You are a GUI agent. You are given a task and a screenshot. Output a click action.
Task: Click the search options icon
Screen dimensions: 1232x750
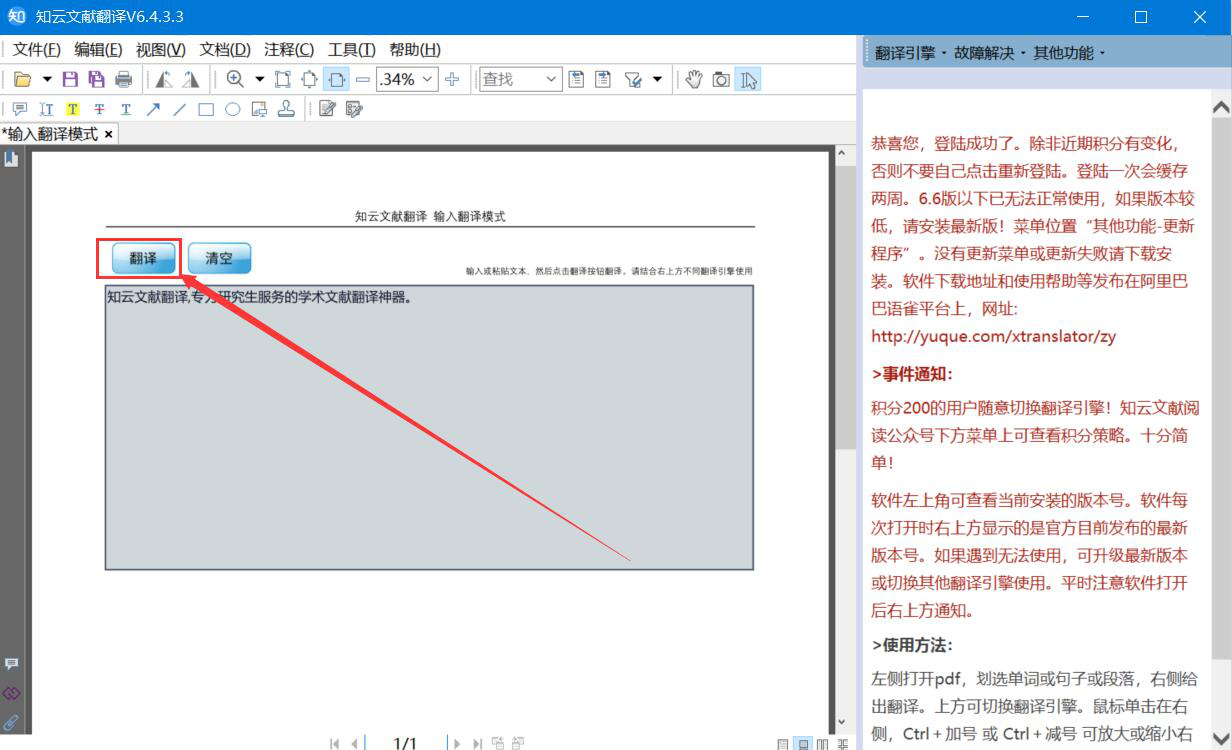click(x=633, y=79)
